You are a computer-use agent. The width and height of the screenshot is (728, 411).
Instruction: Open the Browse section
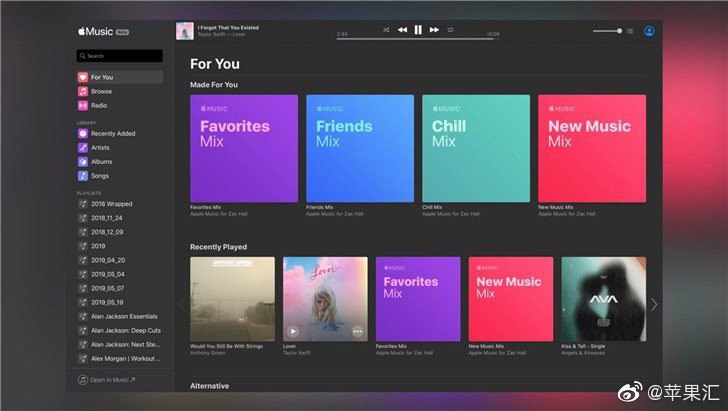120,91
